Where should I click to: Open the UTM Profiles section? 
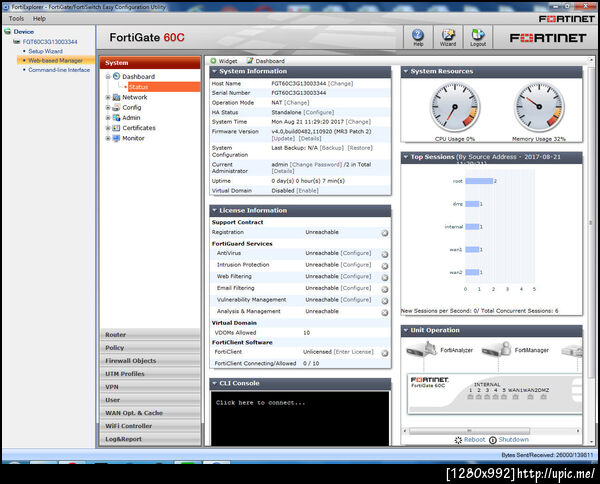click(x=150, y=374)
